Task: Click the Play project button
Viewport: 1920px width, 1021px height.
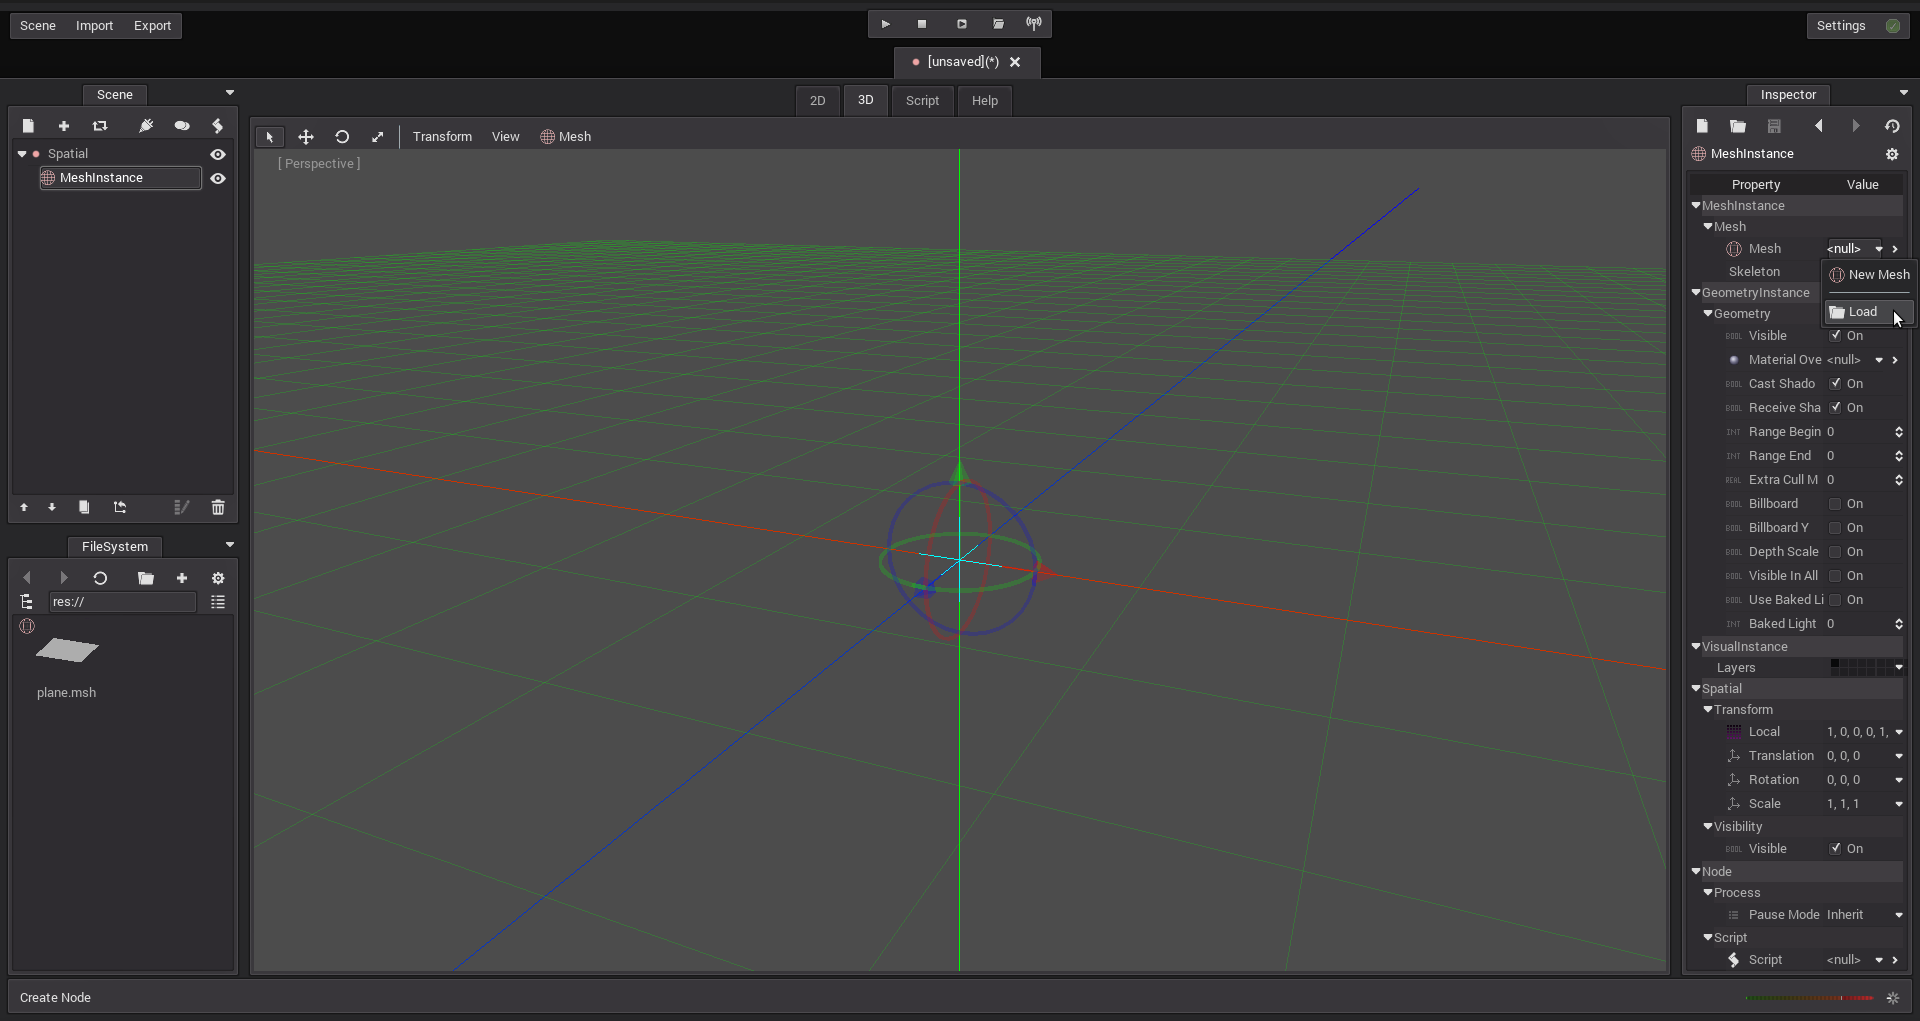Action: tap(885, 24)
